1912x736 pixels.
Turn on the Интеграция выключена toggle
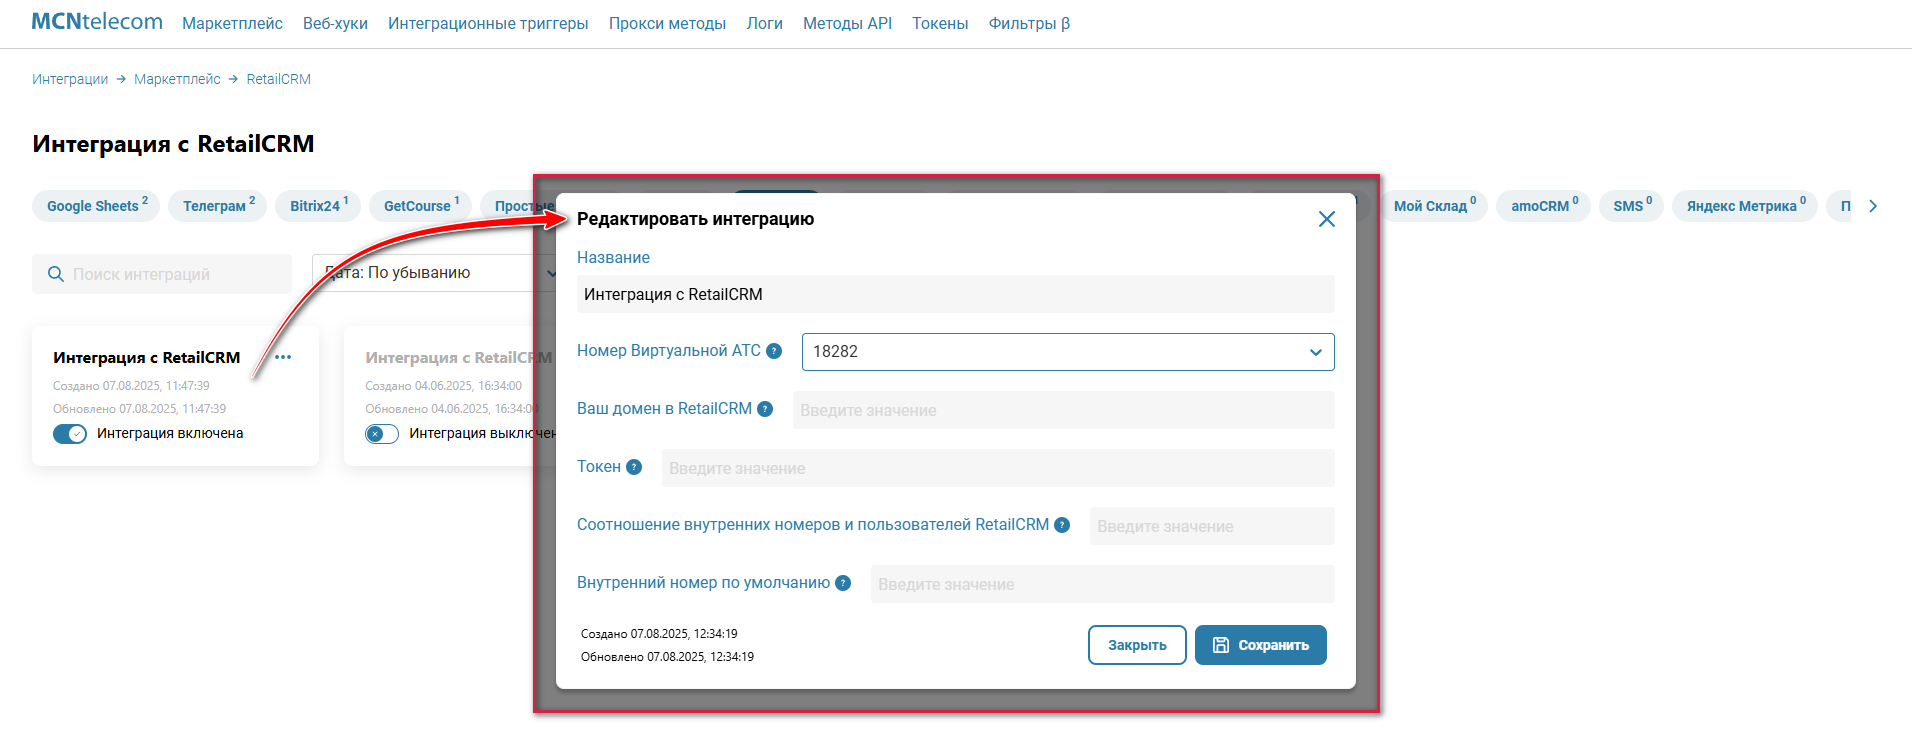click(x=382, y=434)
